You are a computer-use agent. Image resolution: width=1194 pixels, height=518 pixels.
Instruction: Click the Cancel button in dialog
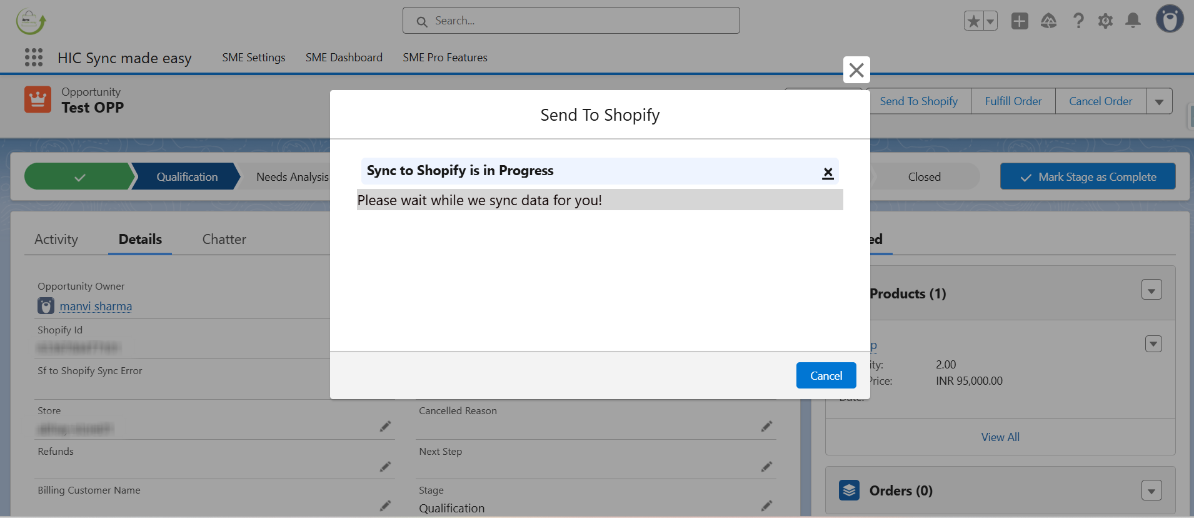826,375
